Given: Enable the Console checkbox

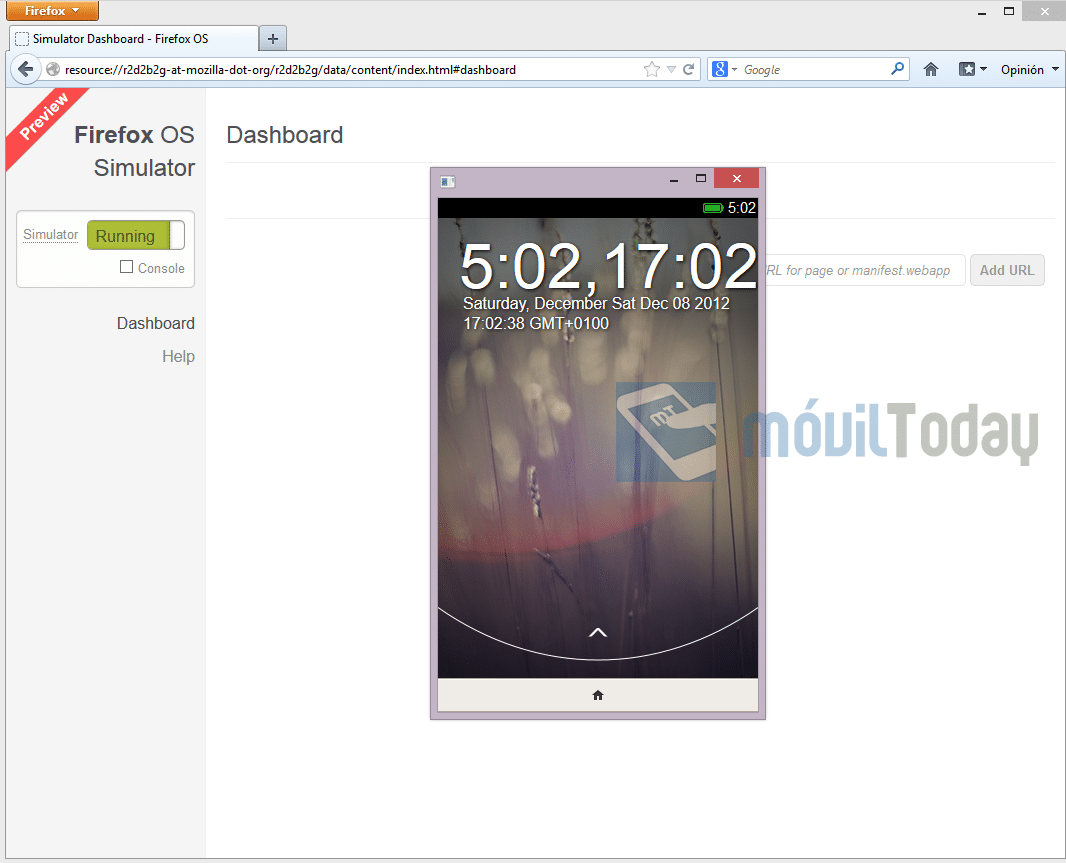Looking at the screenshot, I should (x=127, y=267).
